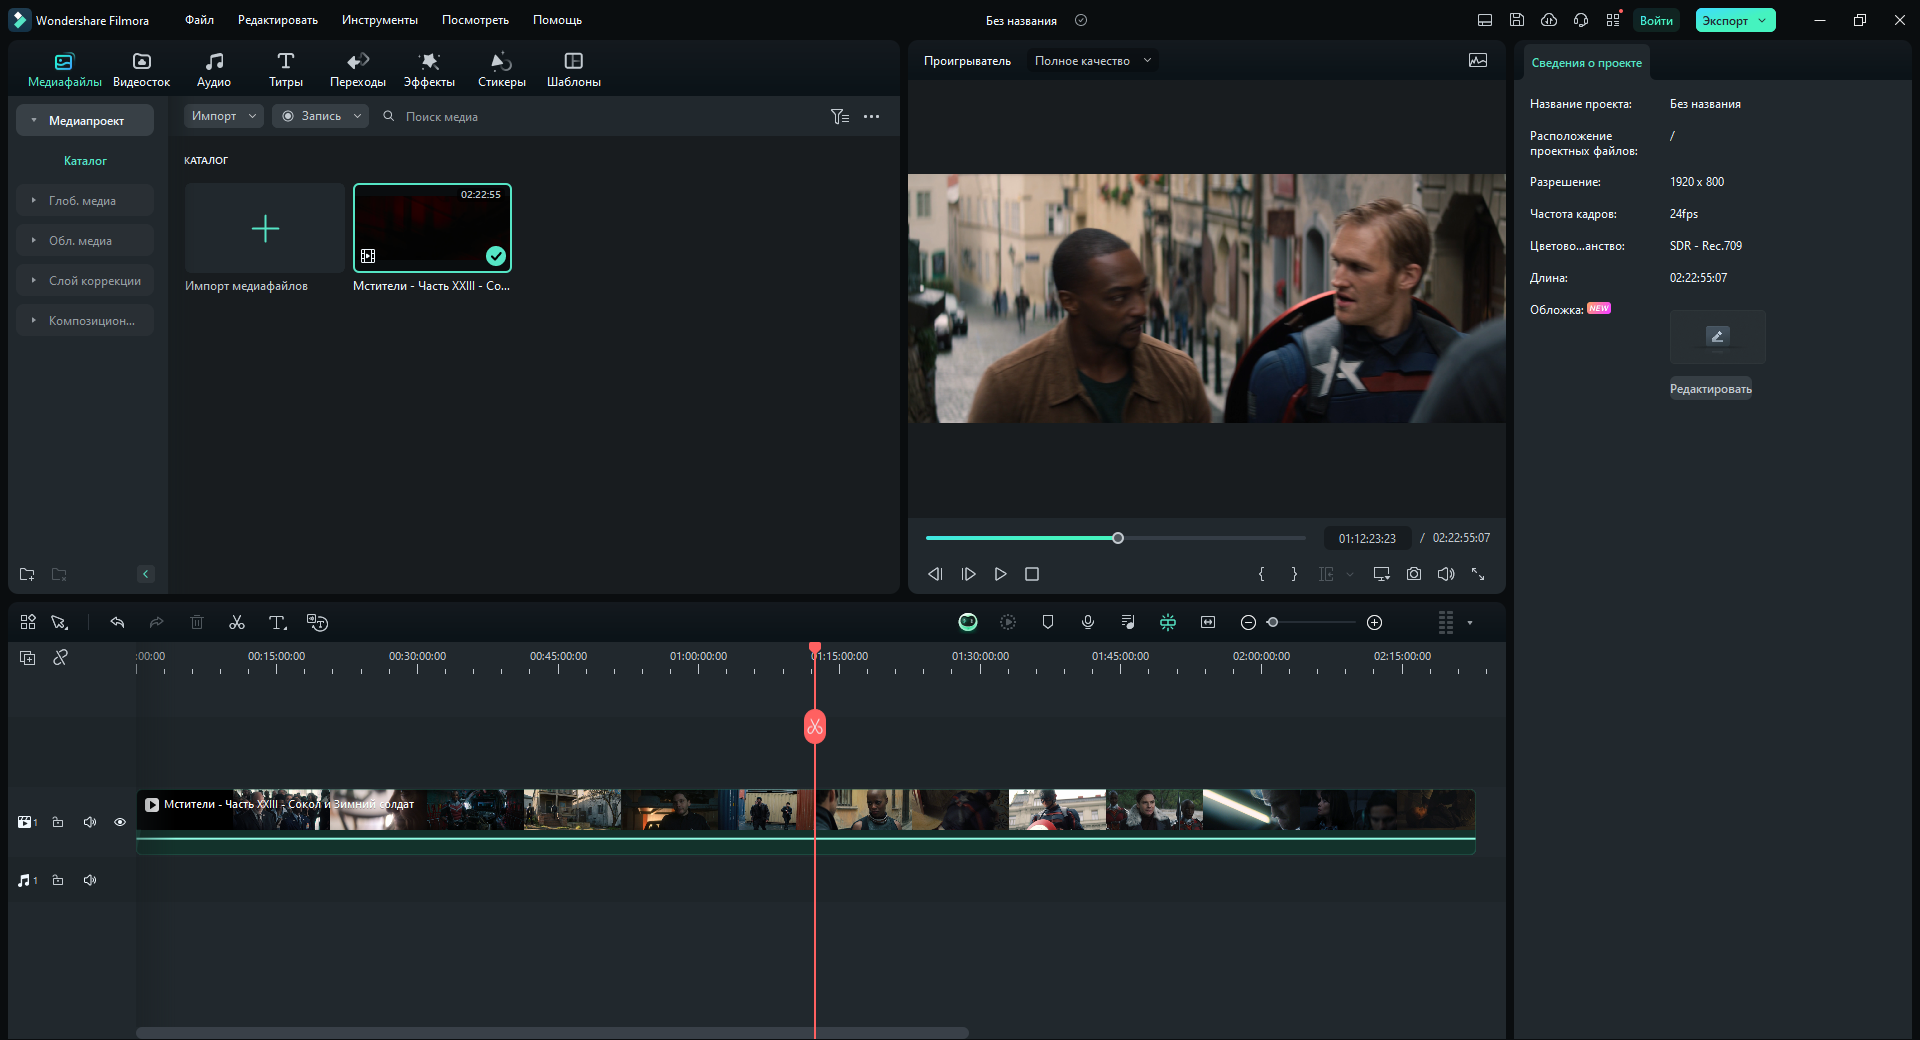Click the undo arrow icon
The height and width of the screenshot is (1040, 1920).
(x=117, y=623)
